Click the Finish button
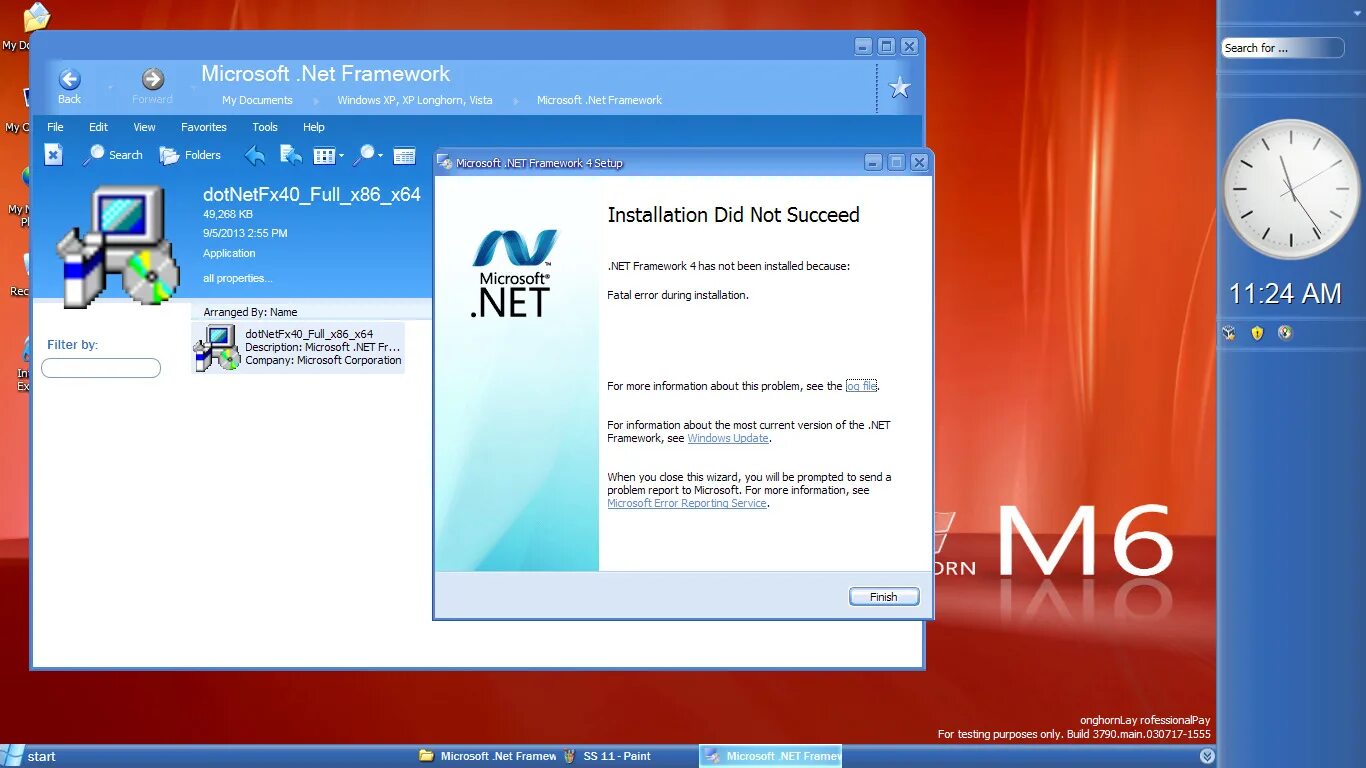Viewport: 1366px width, 768px height. coord(884,597)
